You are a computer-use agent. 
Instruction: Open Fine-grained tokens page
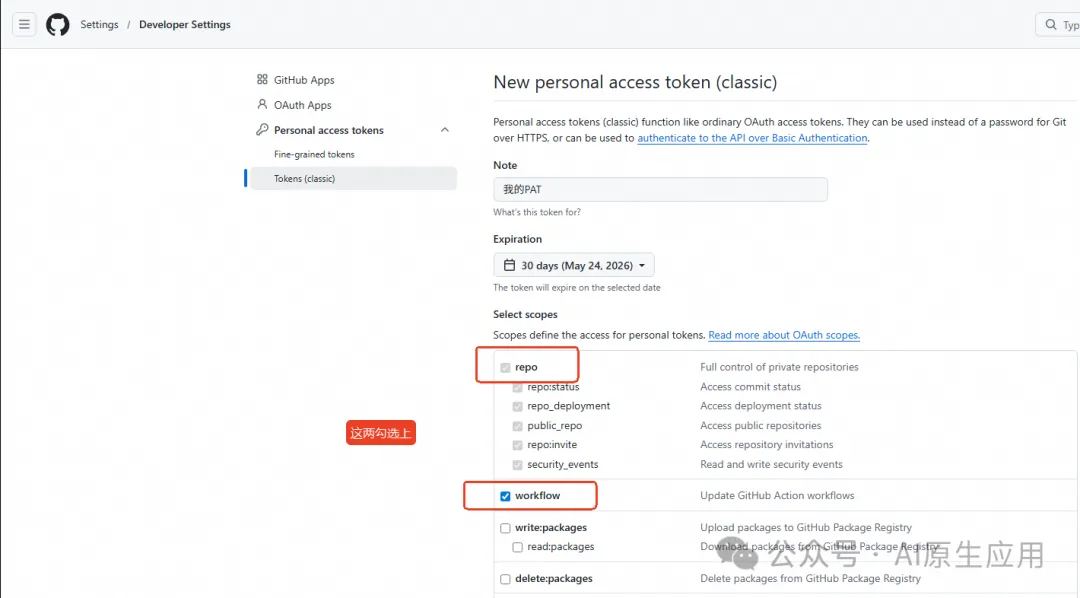pos(314,155)
